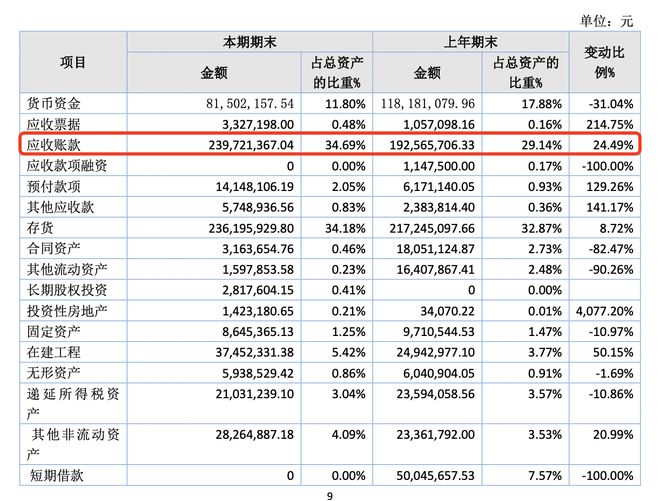660x501 pixels.
Task: Select the 长期股权投资 row label
Action: tap(67, 290)
